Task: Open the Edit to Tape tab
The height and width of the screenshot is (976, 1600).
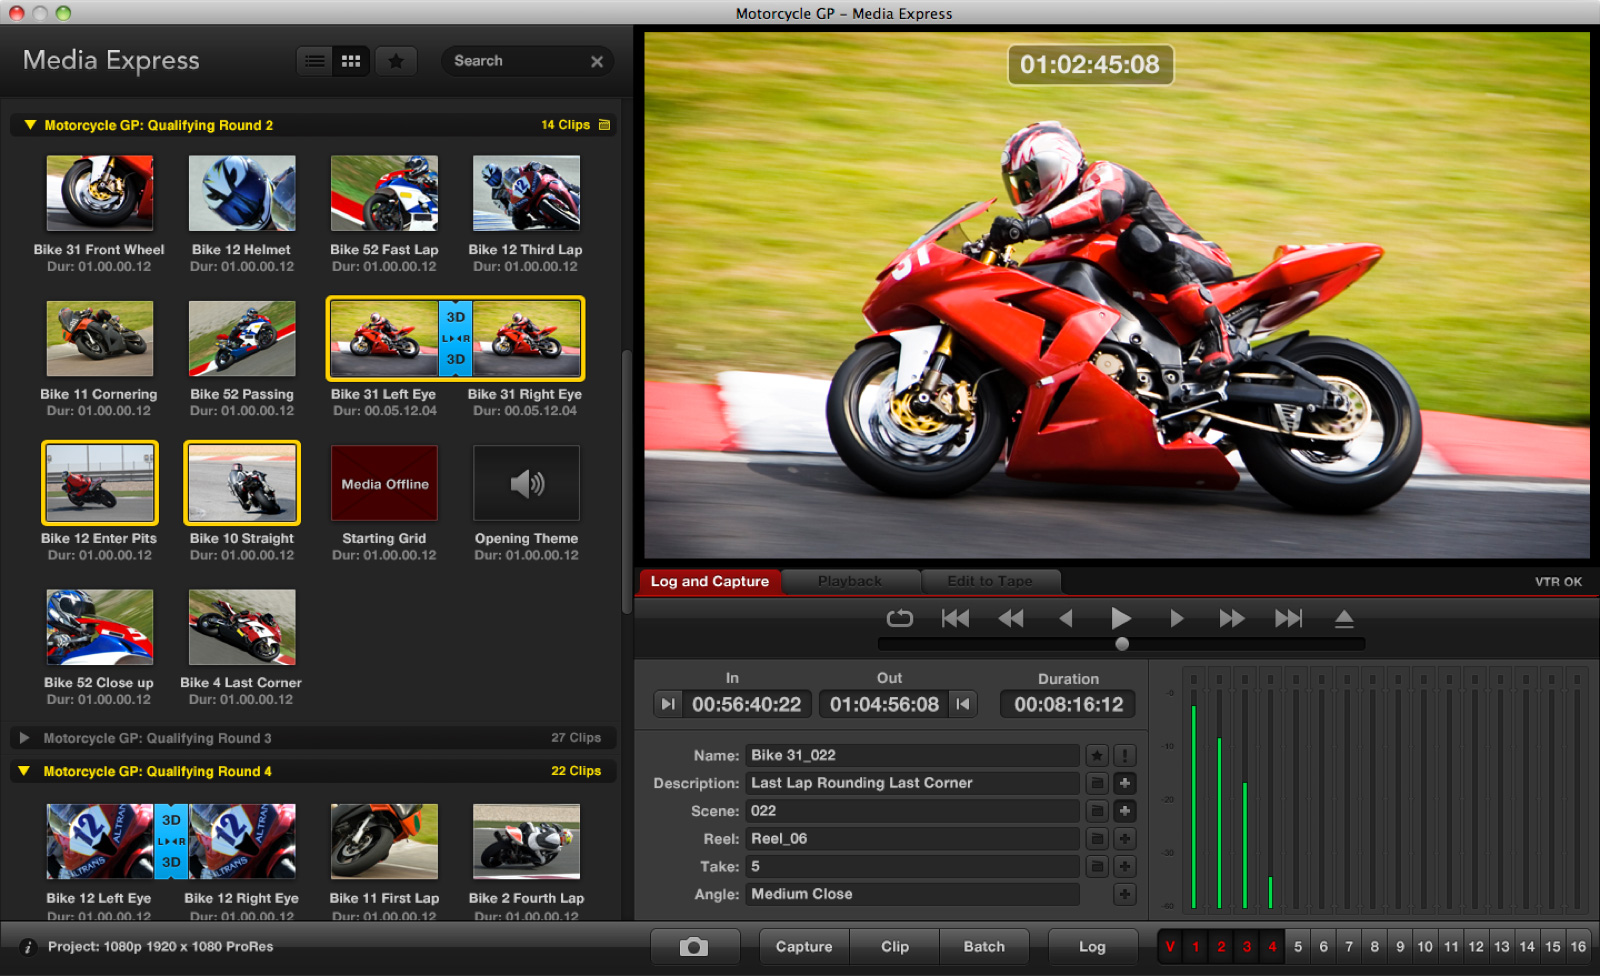Action: pos(991,581)
